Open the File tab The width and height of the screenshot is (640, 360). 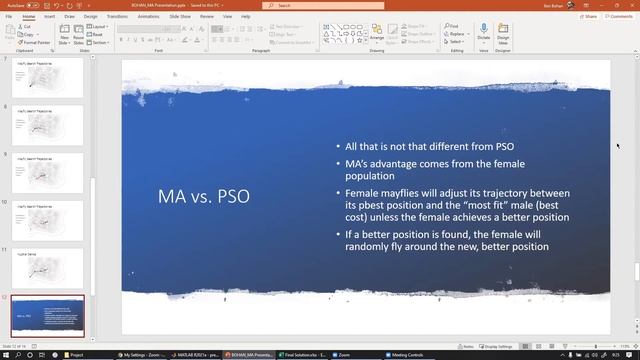[x=9, y=16]
